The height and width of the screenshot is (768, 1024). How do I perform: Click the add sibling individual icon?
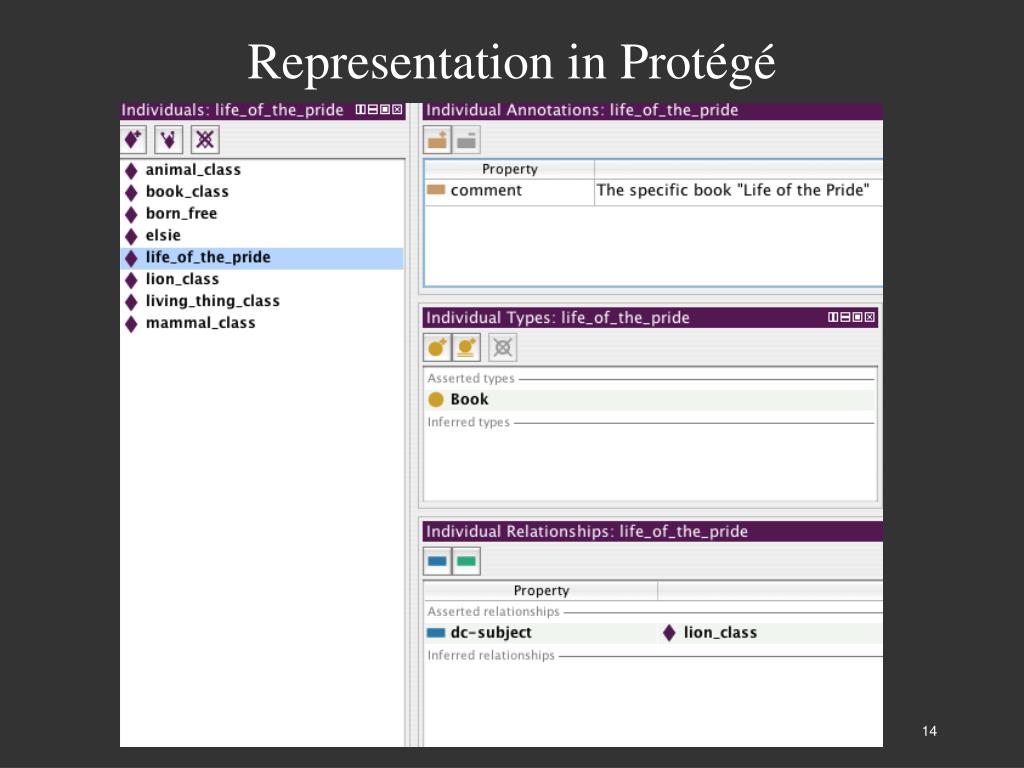[x=168, y=139]
